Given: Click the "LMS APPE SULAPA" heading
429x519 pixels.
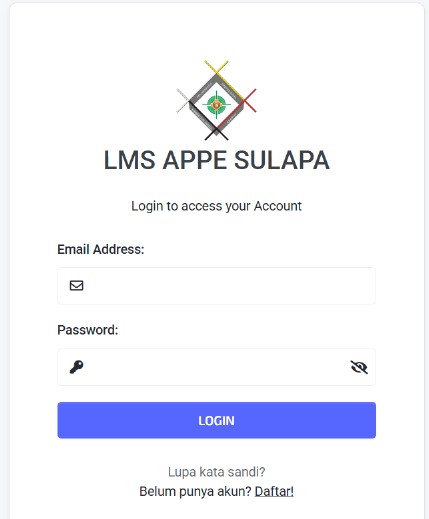Looking at the screenshot, I should (216, 160).
